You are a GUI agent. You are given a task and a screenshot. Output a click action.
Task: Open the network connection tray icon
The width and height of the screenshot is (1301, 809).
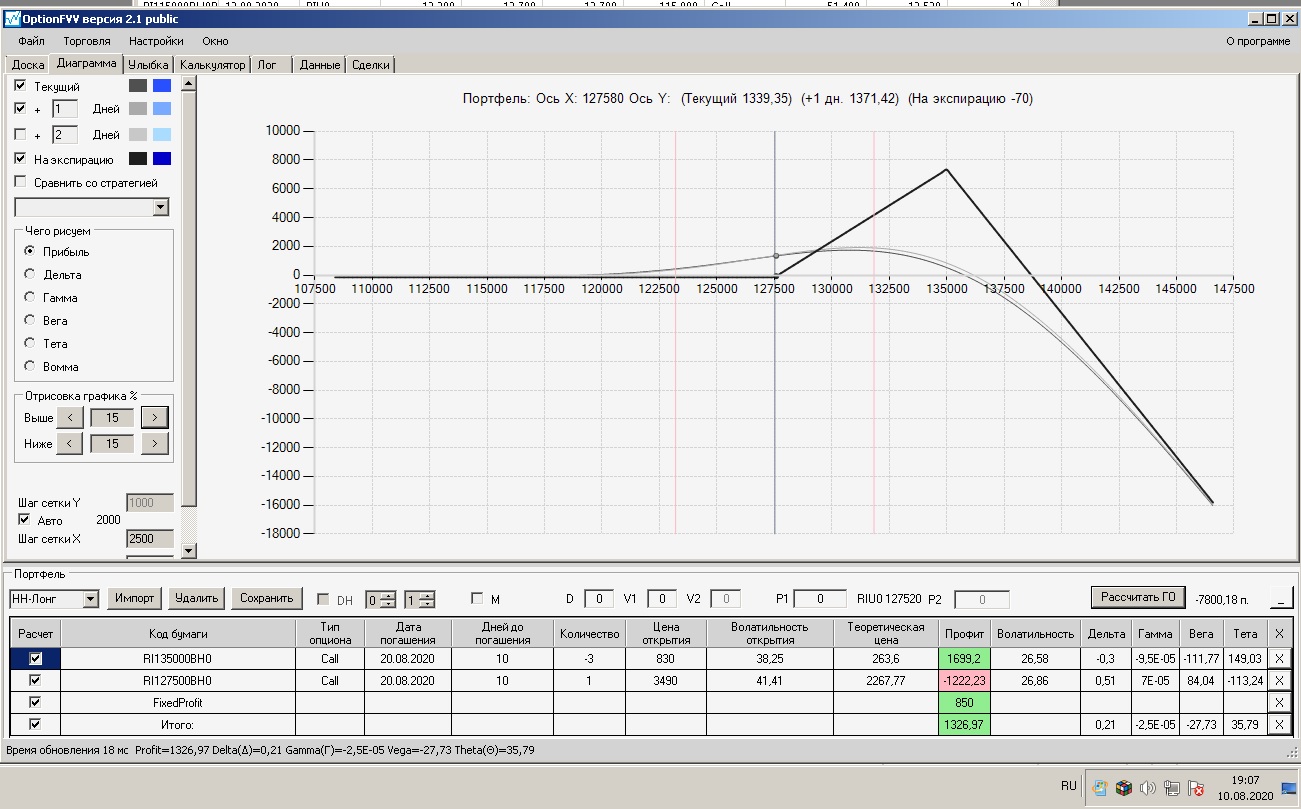(x=1171, y=787)
